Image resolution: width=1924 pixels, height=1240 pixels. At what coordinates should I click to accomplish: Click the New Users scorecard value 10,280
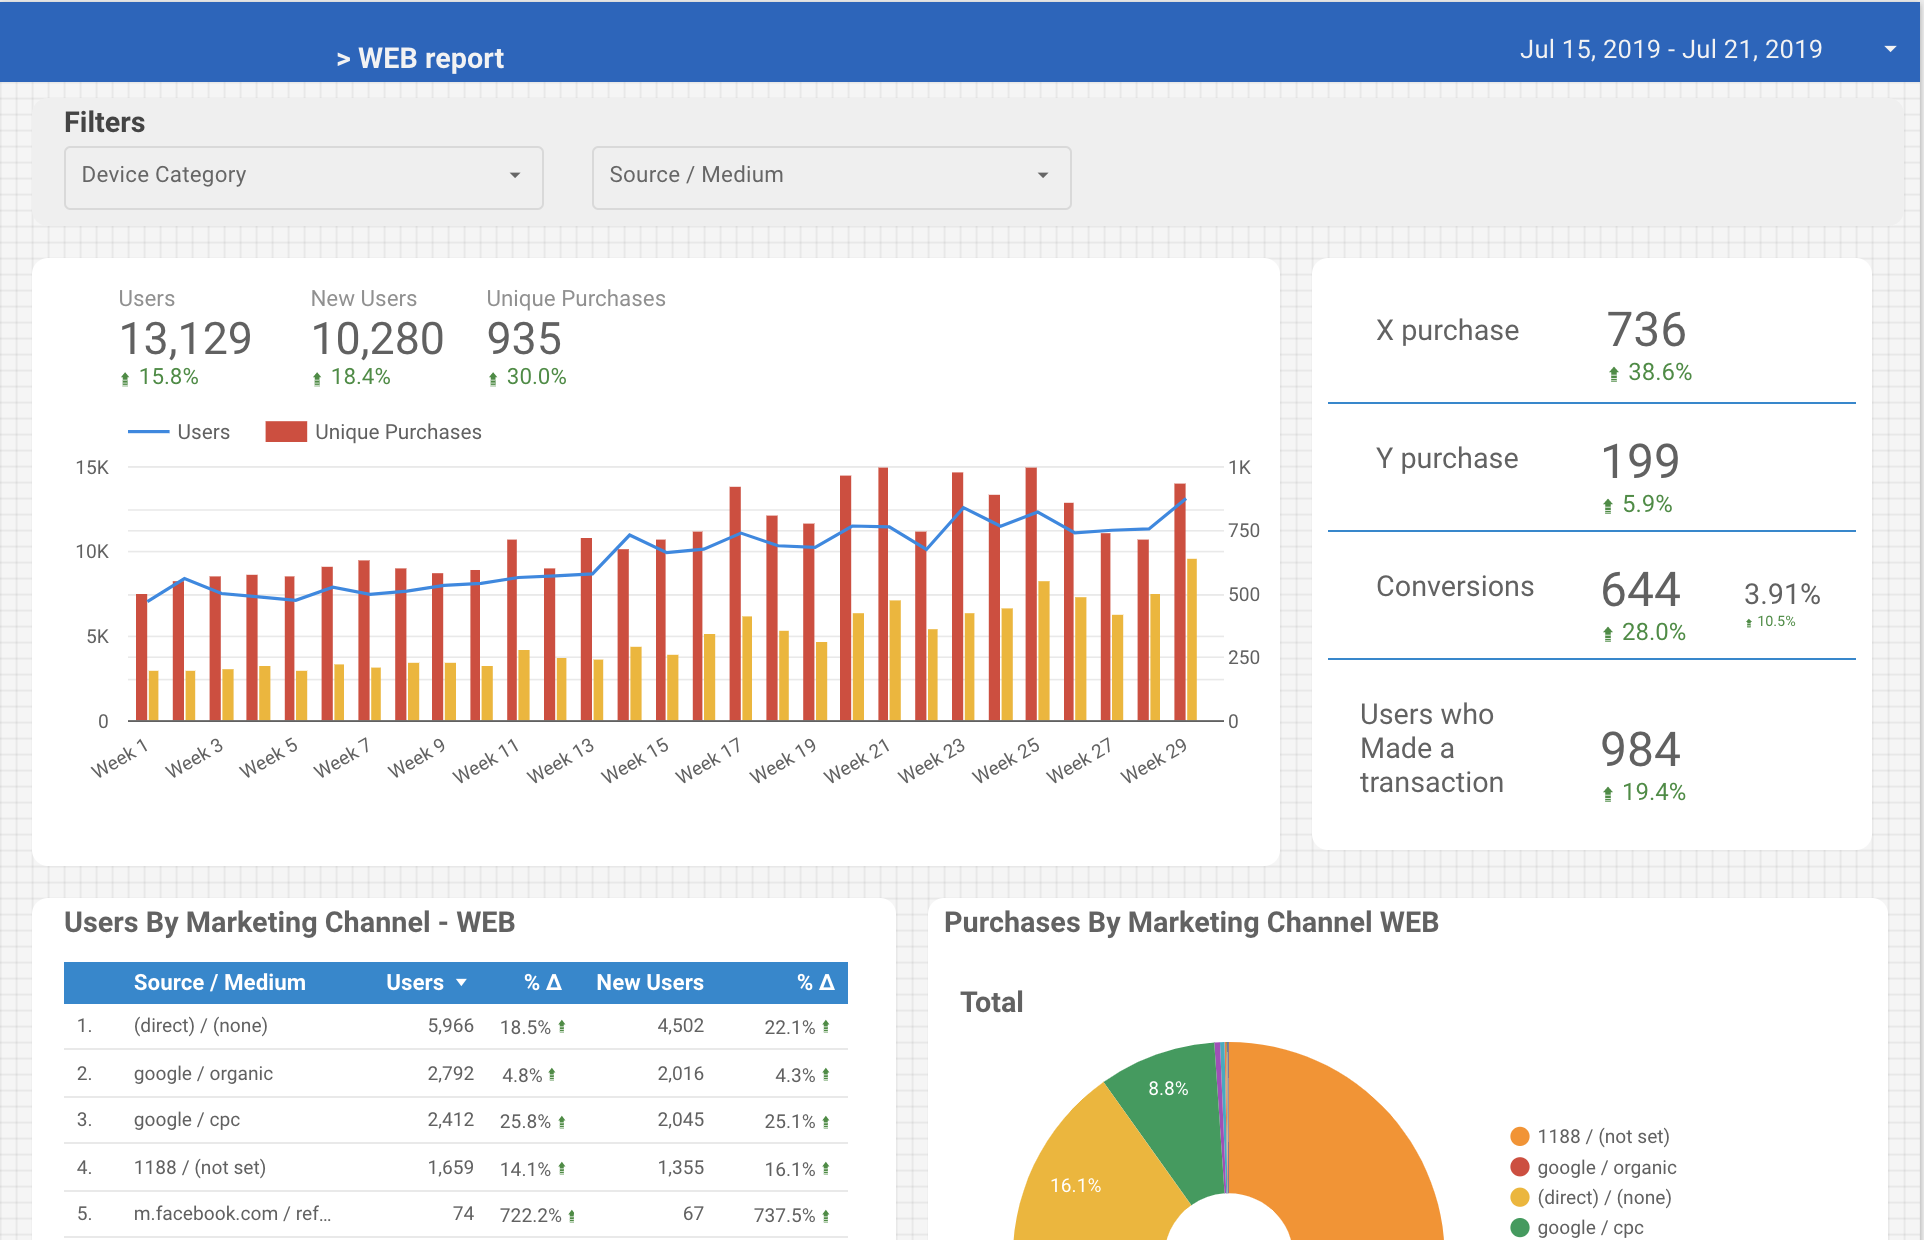pyautogui.click(x=378, y=339)
